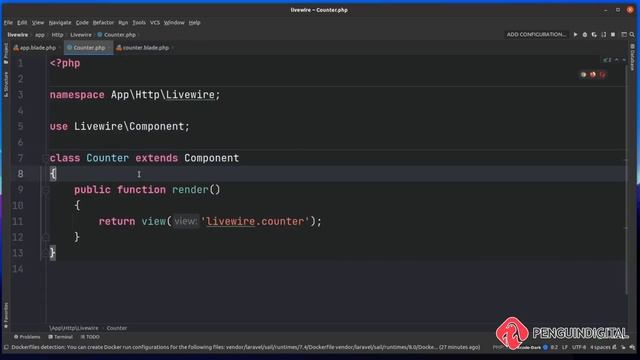The image size is (640, 360).
Task: Open the Add Configuration dropdown
Action: pos(536,35)
